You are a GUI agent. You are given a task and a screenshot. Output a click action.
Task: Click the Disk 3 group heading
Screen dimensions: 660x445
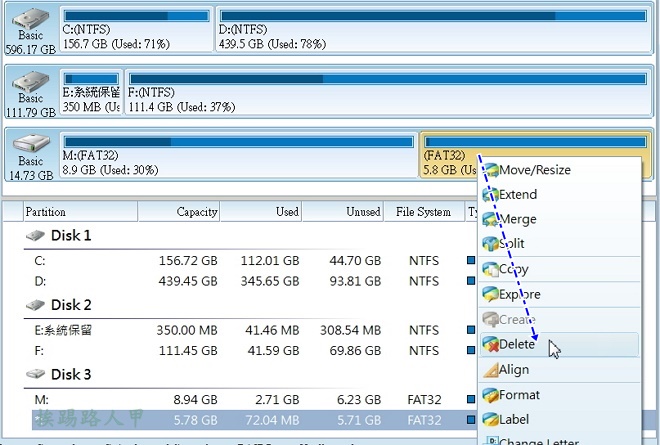click(71, 374)
